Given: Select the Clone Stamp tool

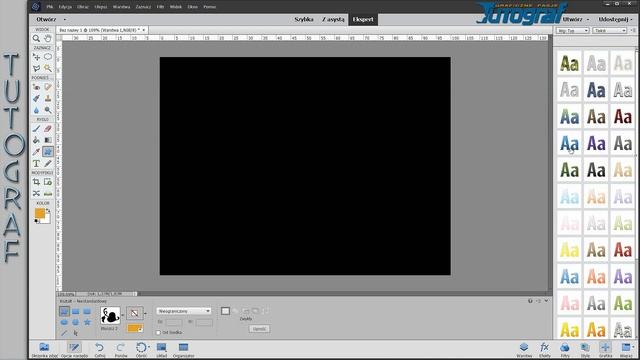Looking at the screenshot, I should [48, 98].
